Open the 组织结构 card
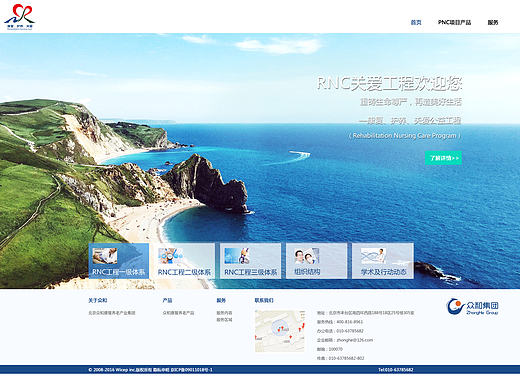The height and width of the screenshot is (390, 520). point(316,261)
